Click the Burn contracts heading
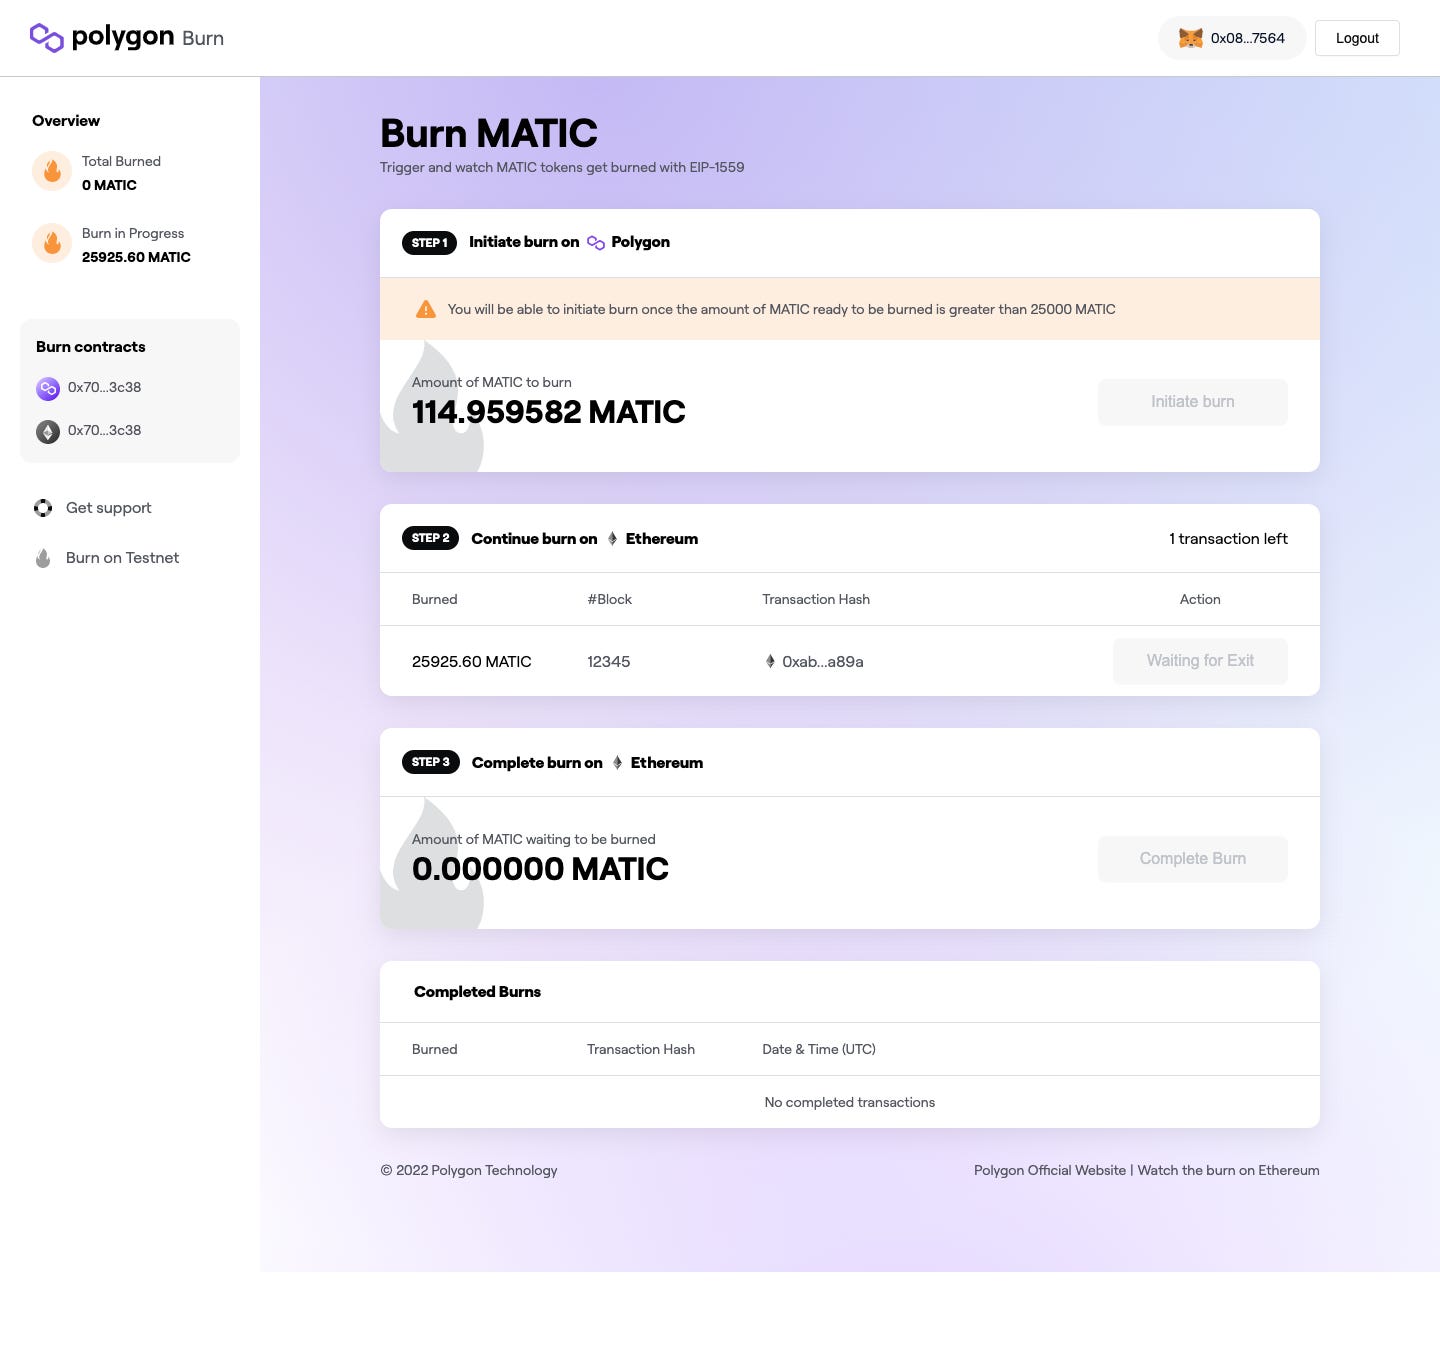1440x1349 pixels. pos(91,347)
